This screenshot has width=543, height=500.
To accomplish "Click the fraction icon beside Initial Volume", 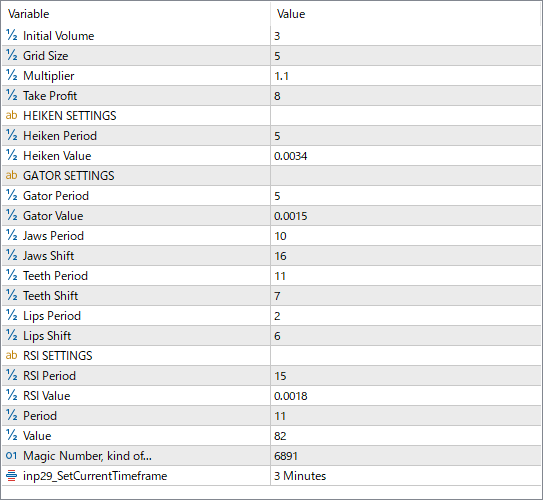I will click(x=11, y=35).
